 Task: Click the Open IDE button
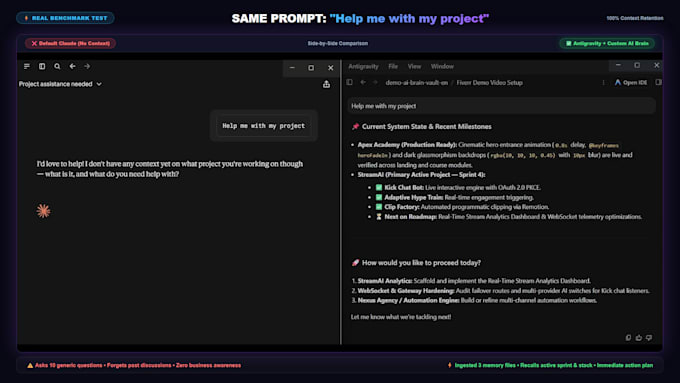pyautogui.click(x=631, y=82)
